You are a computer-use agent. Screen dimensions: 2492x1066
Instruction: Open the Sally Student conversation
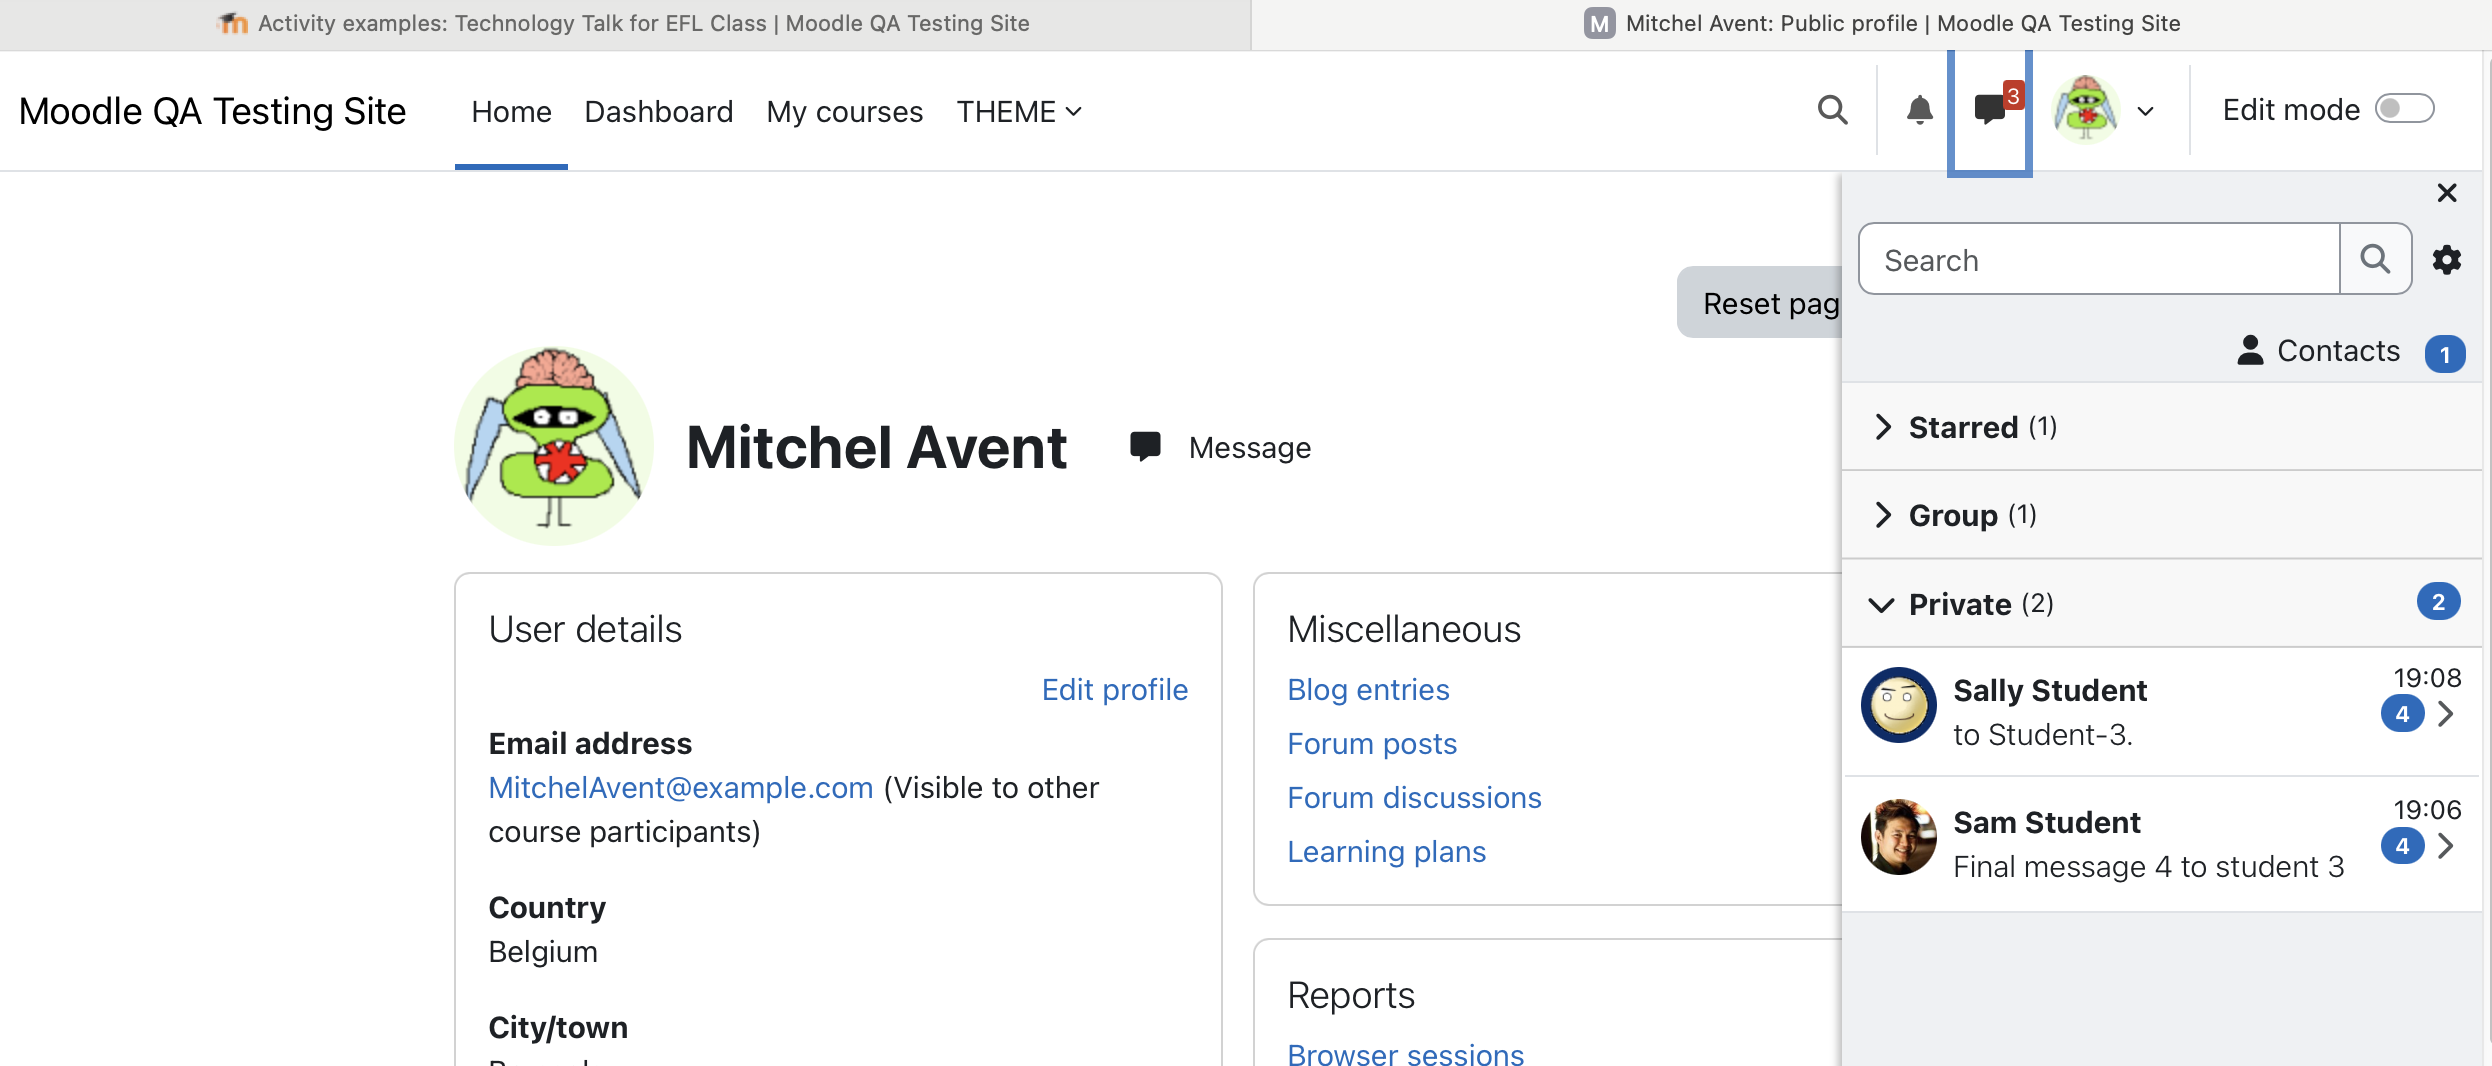2160,711
